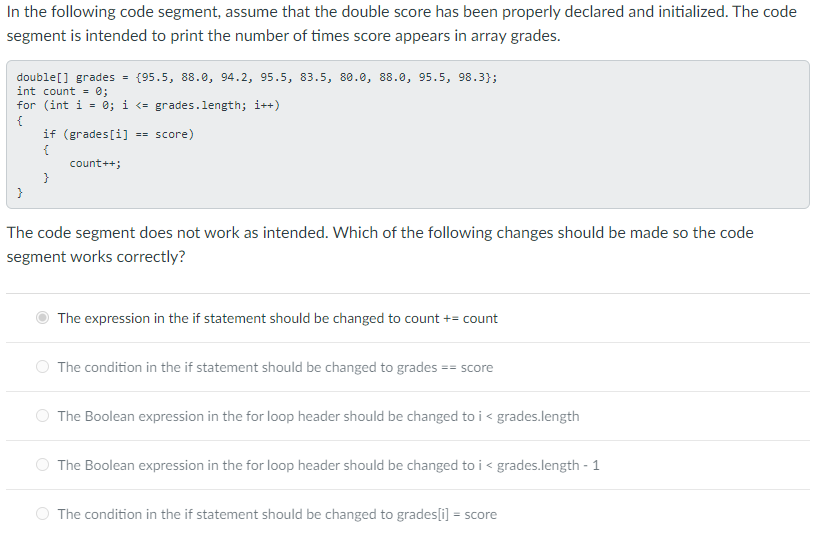The width and height of the screenshot is (816, 550).
Task: Click the 'double[] grades' array declaration line
Action: 257,78
